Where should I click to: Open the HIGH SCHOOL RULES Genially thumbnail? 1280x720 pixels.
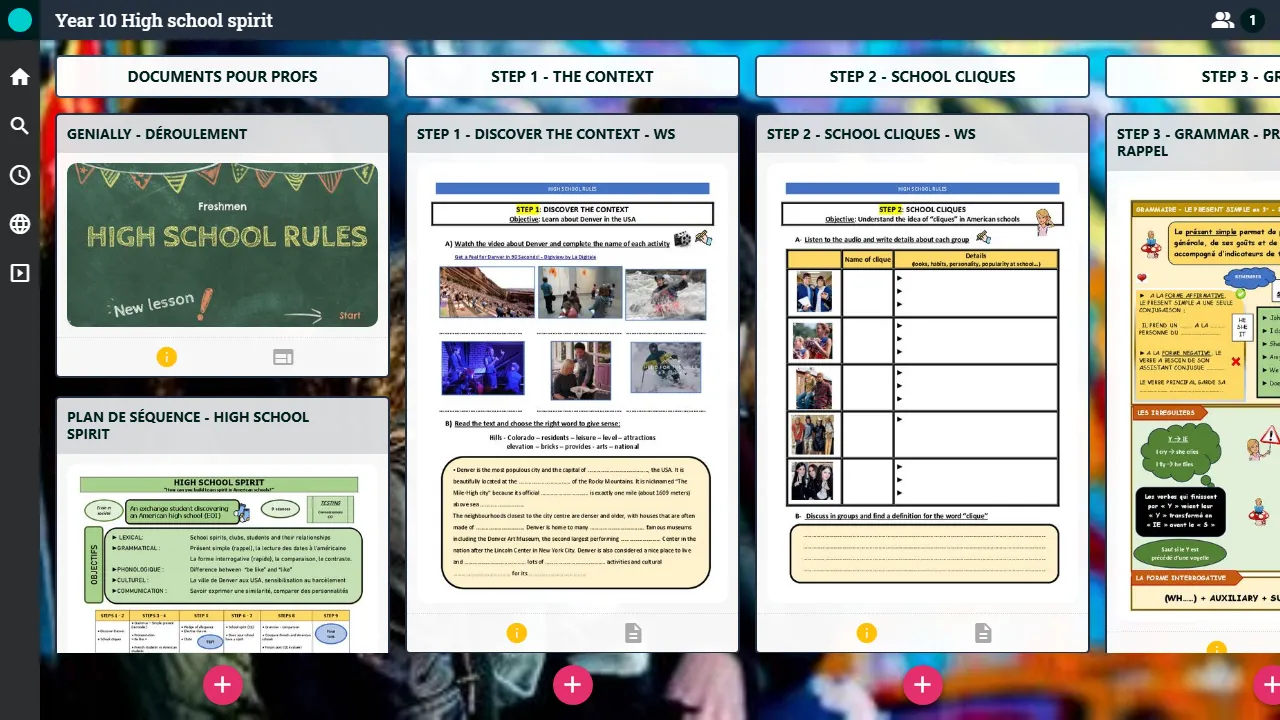click(222, 245)
